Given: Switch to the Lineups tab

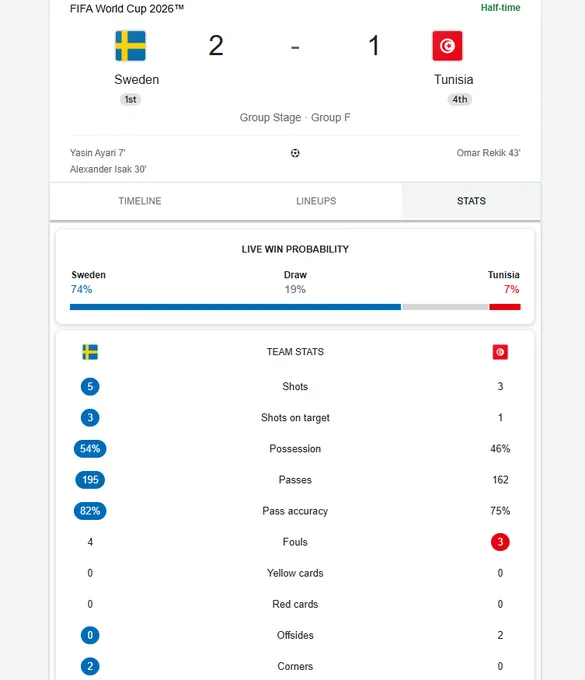Looking at the screenshot, I should (316, 201).
